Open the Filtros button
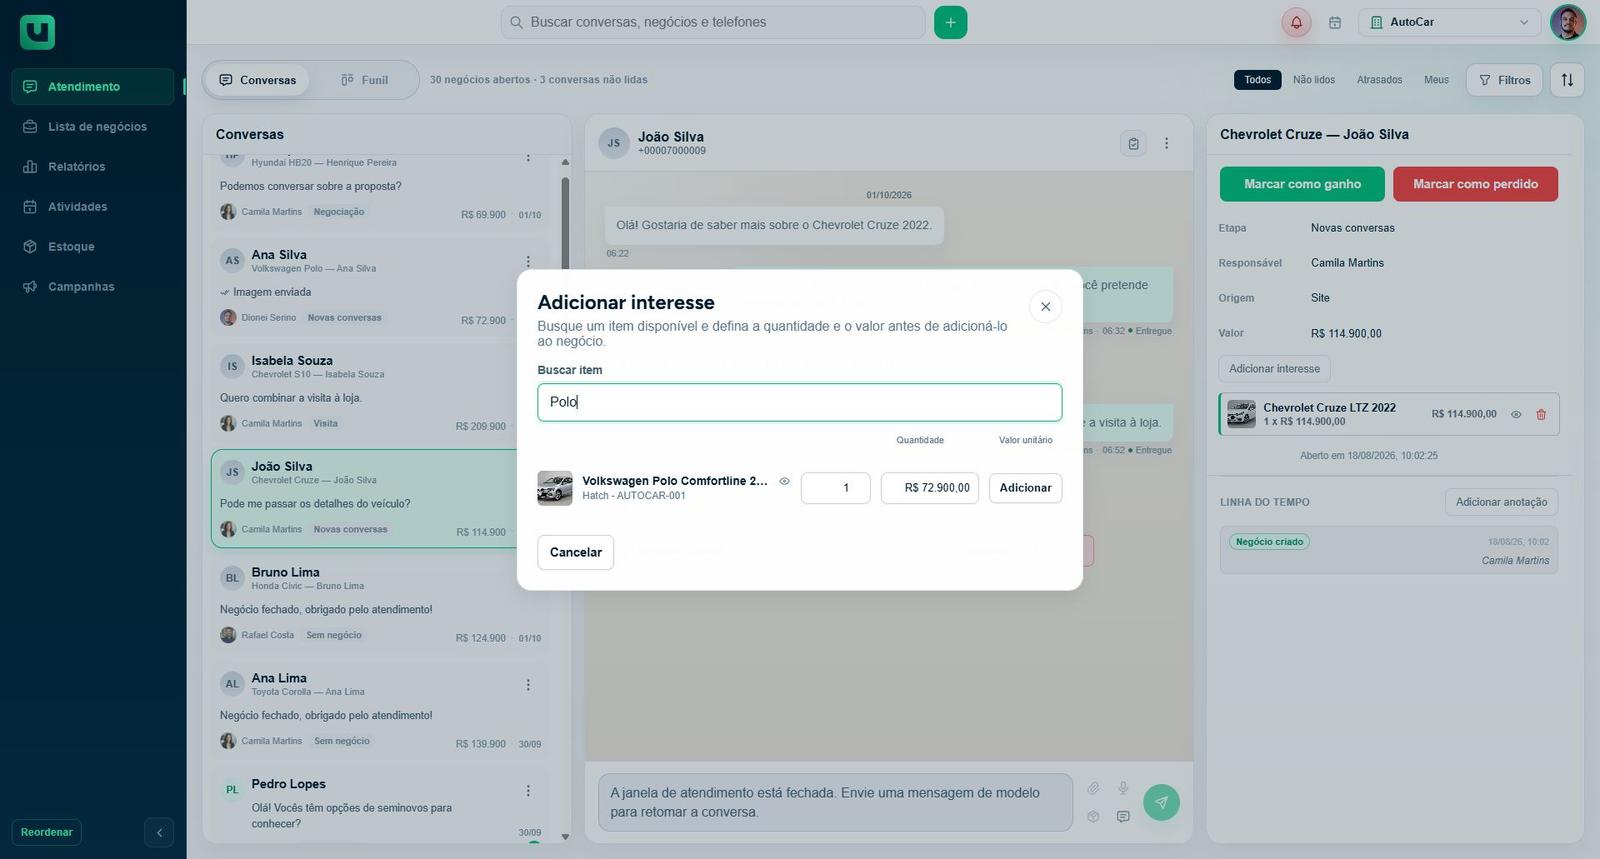 [1504, 80]
